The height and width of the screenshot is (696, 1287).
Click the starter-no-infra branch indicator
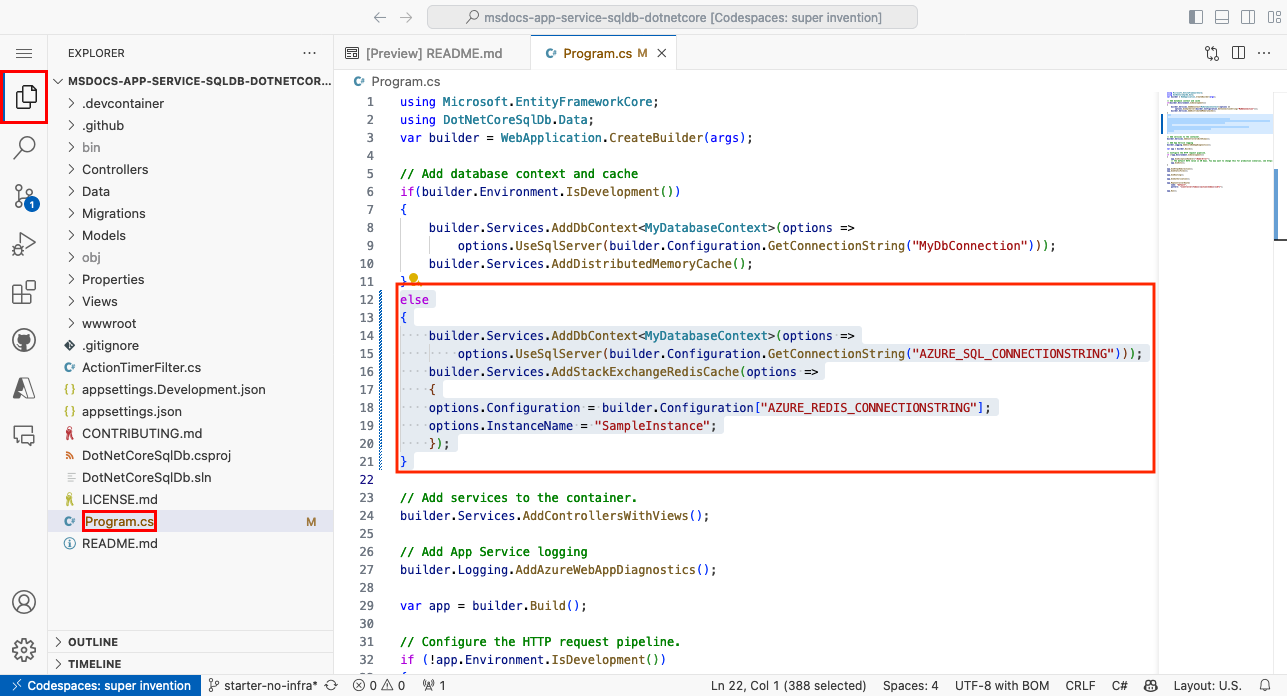[260, 685]
